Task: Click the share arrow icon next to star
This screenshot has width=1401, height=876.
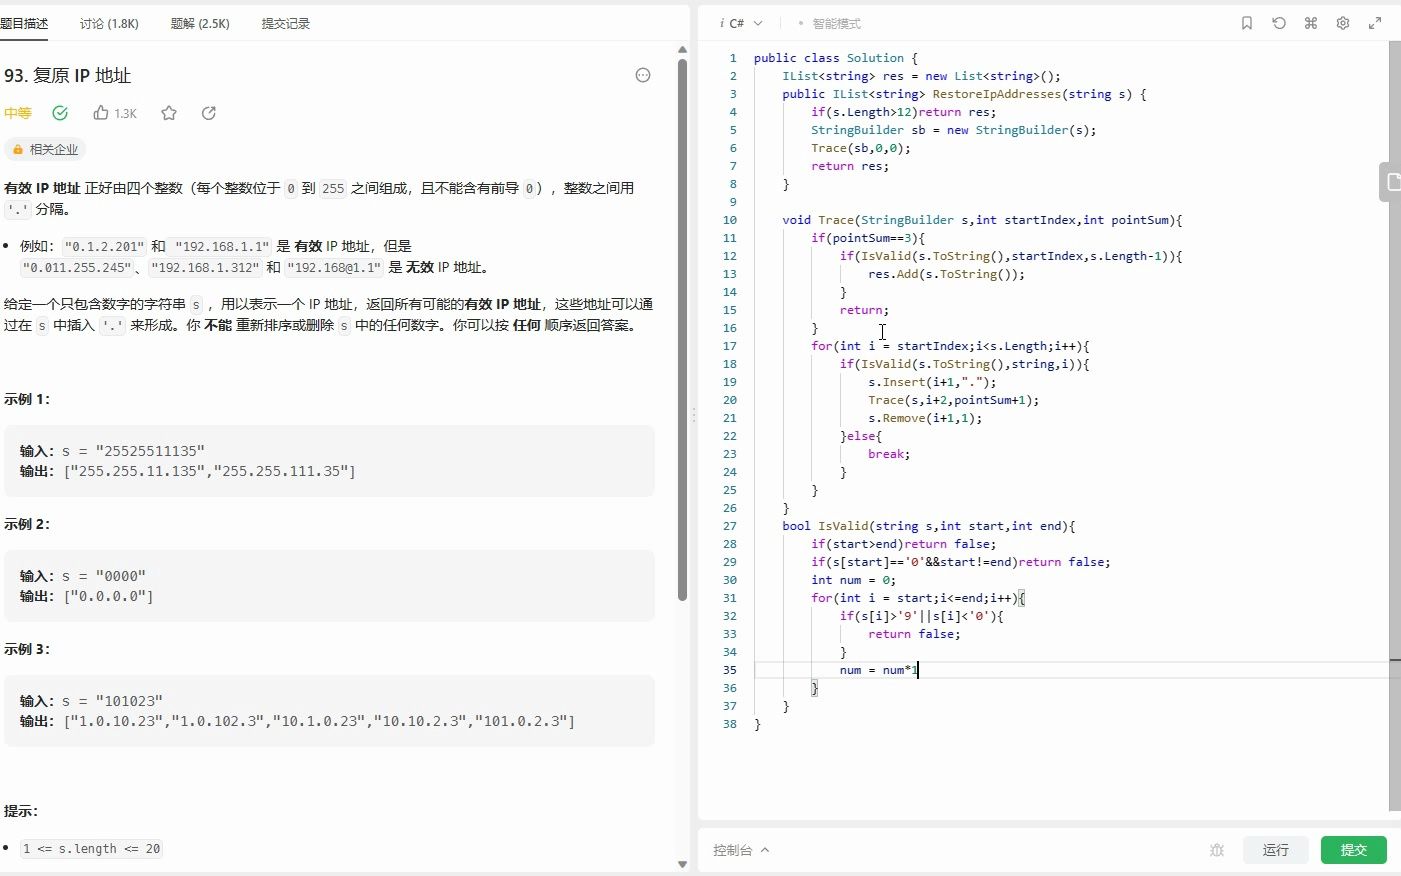Action: [208, 113]
